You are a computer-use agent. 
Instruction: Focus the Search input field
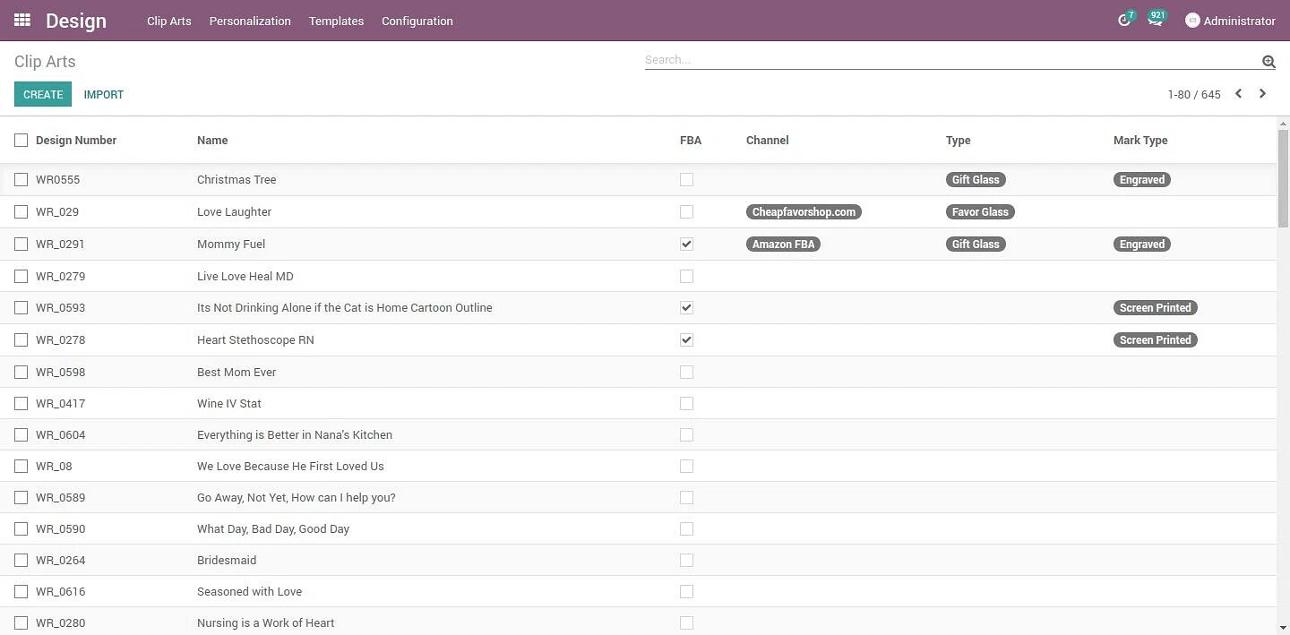[x=950, y=60]
